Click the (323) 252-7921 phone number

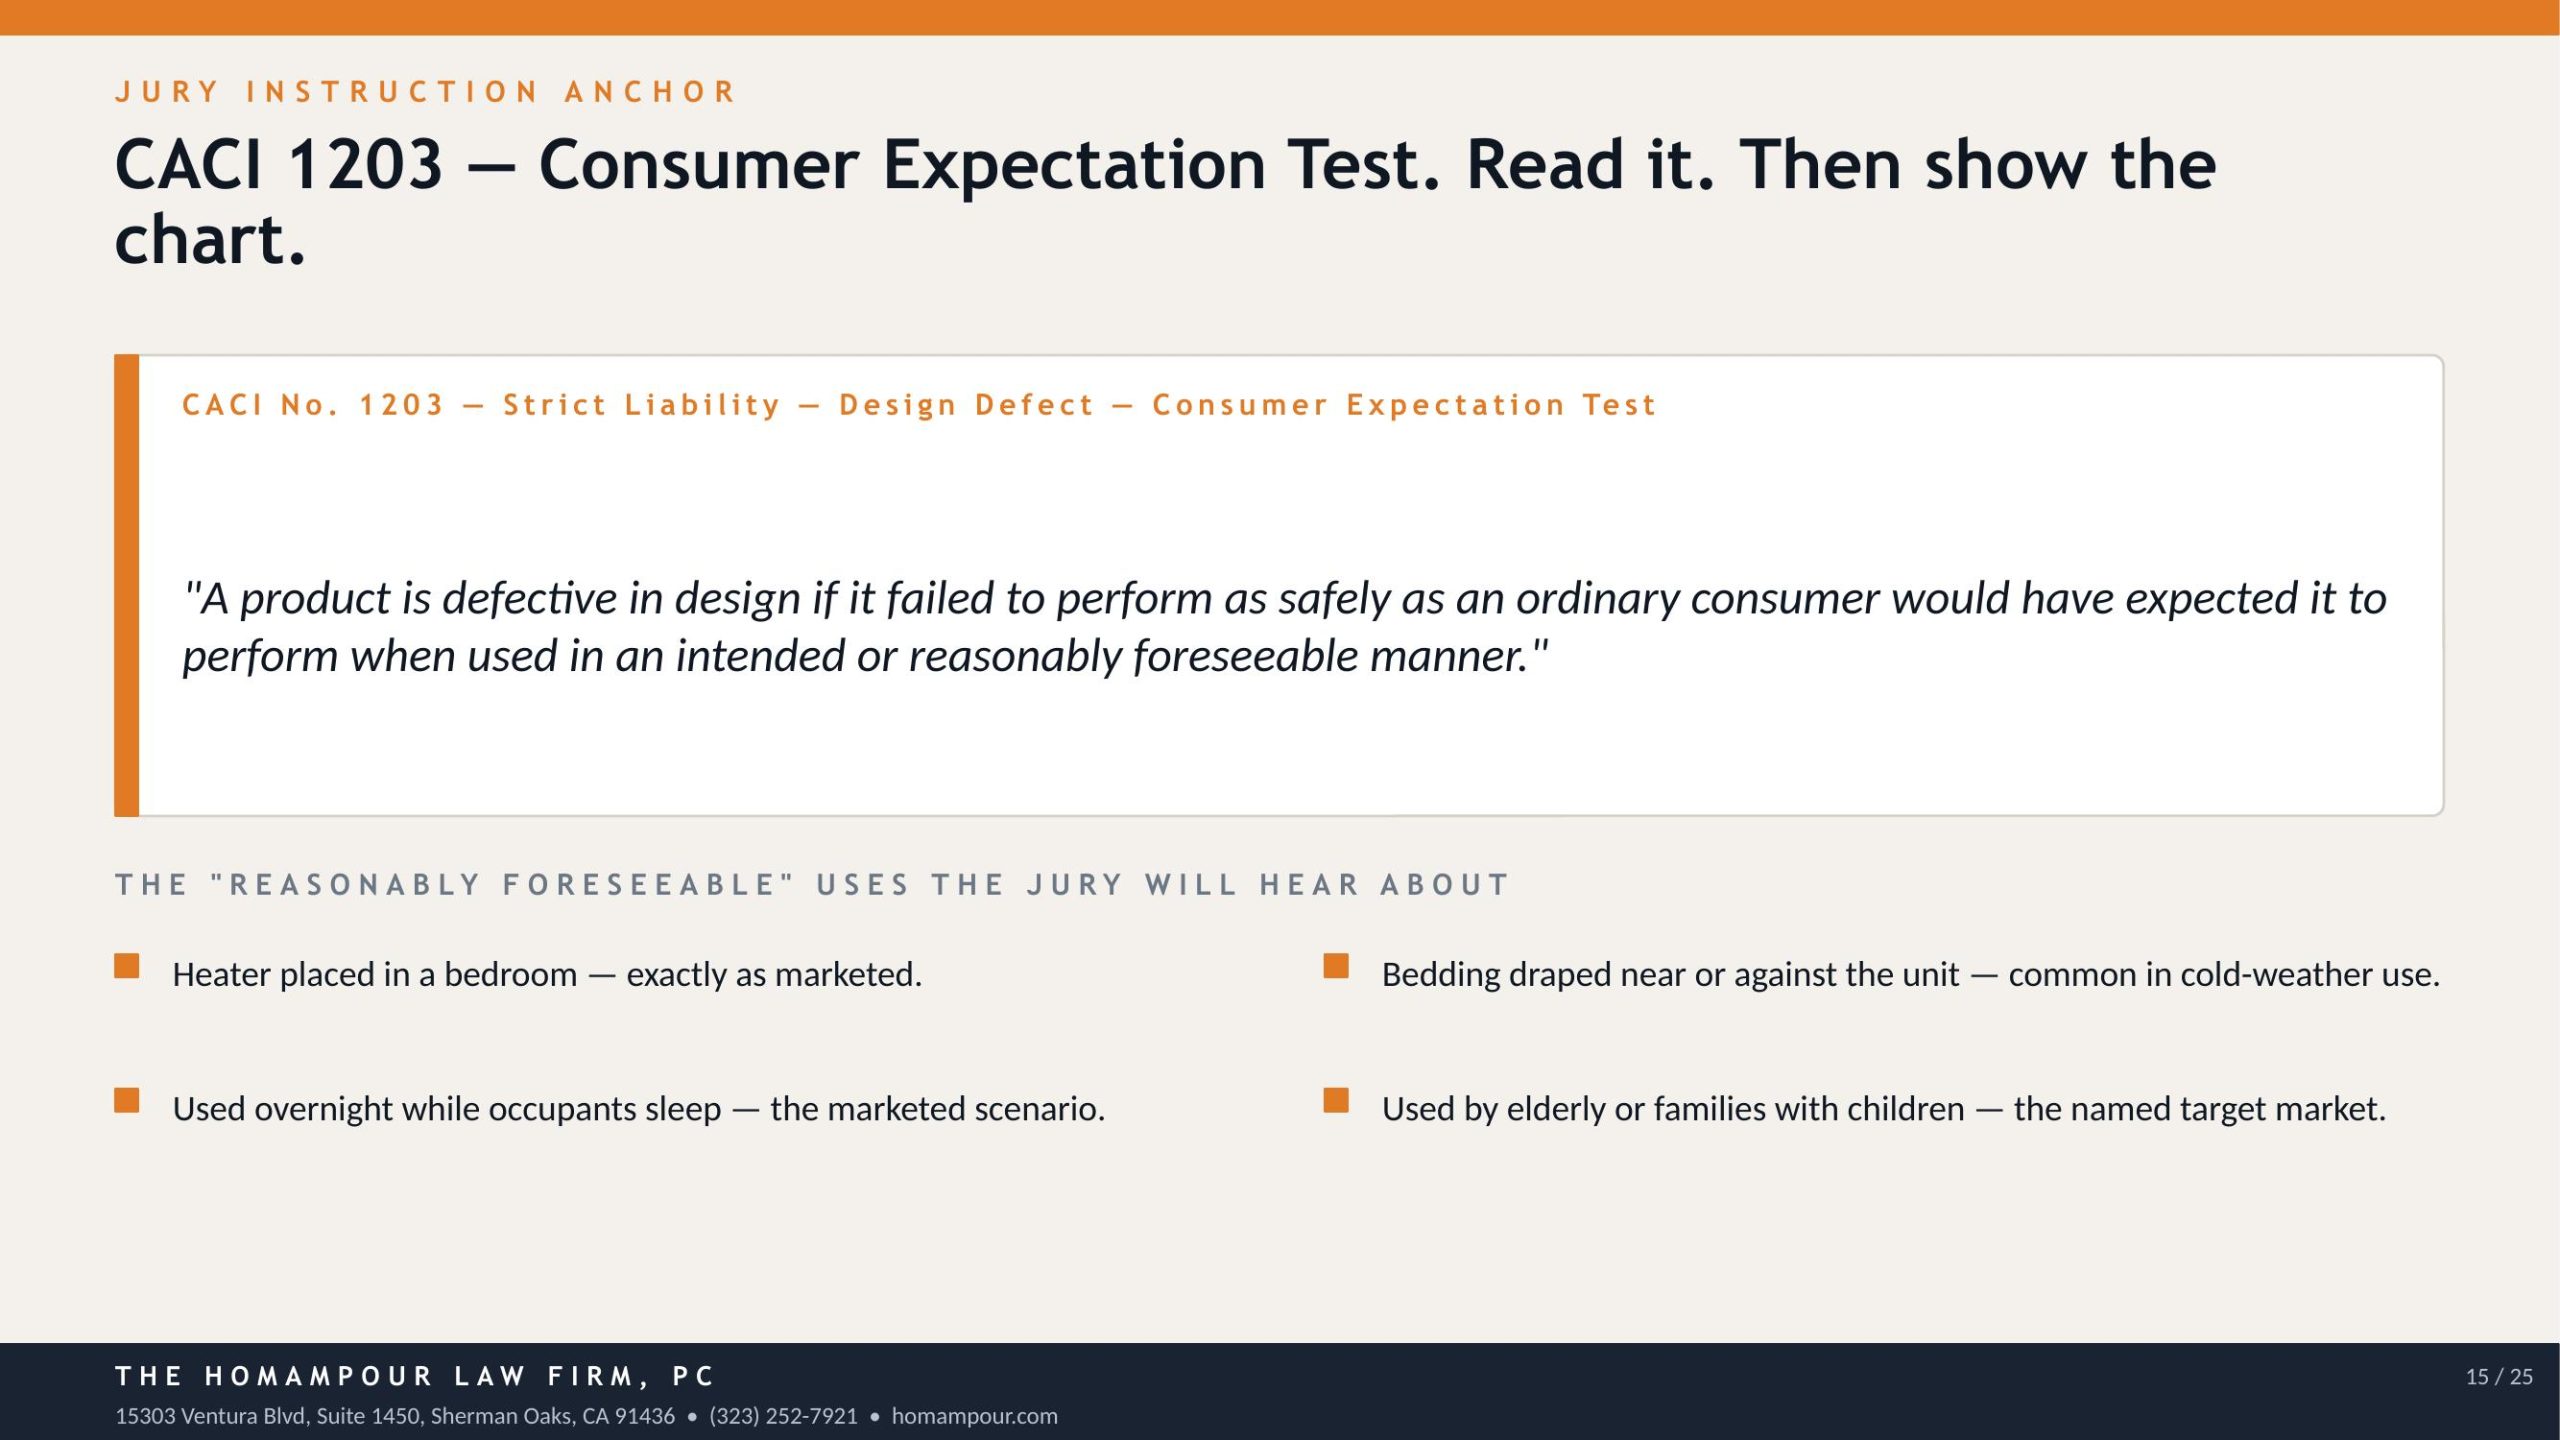pos(783,1416)
